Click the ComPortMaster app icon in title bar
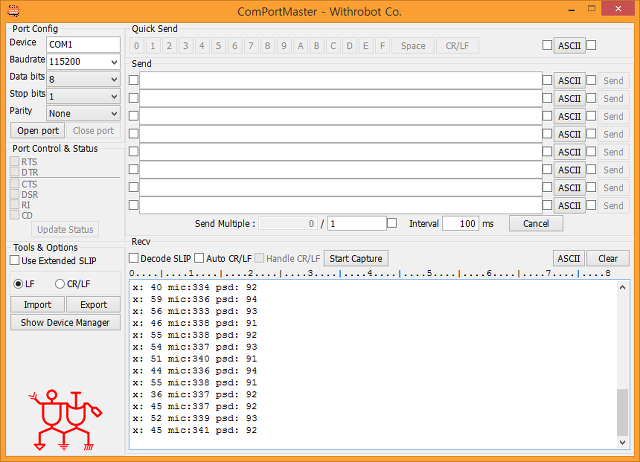The image size is (640, 462). (13, 11)
